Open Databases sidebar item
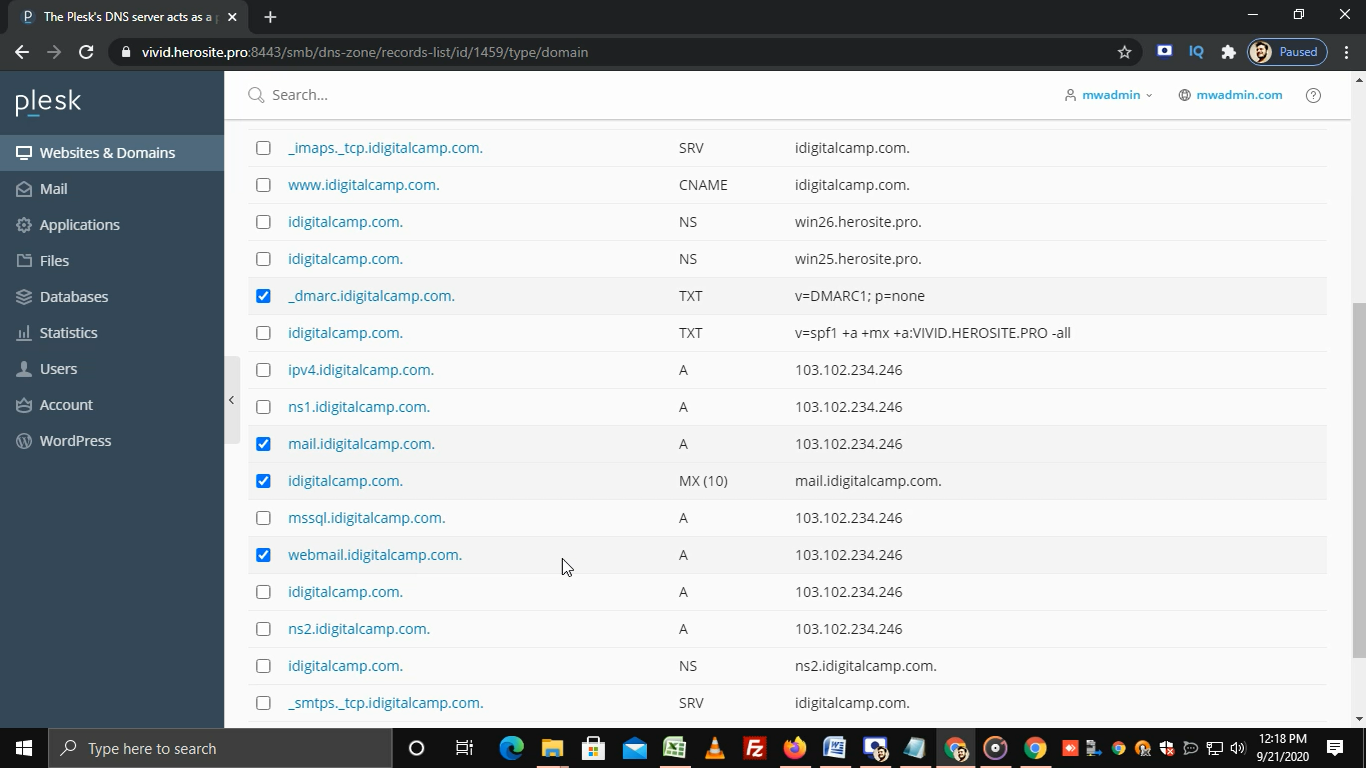This screenshot has width=1366, height=768. pos(112,297)
